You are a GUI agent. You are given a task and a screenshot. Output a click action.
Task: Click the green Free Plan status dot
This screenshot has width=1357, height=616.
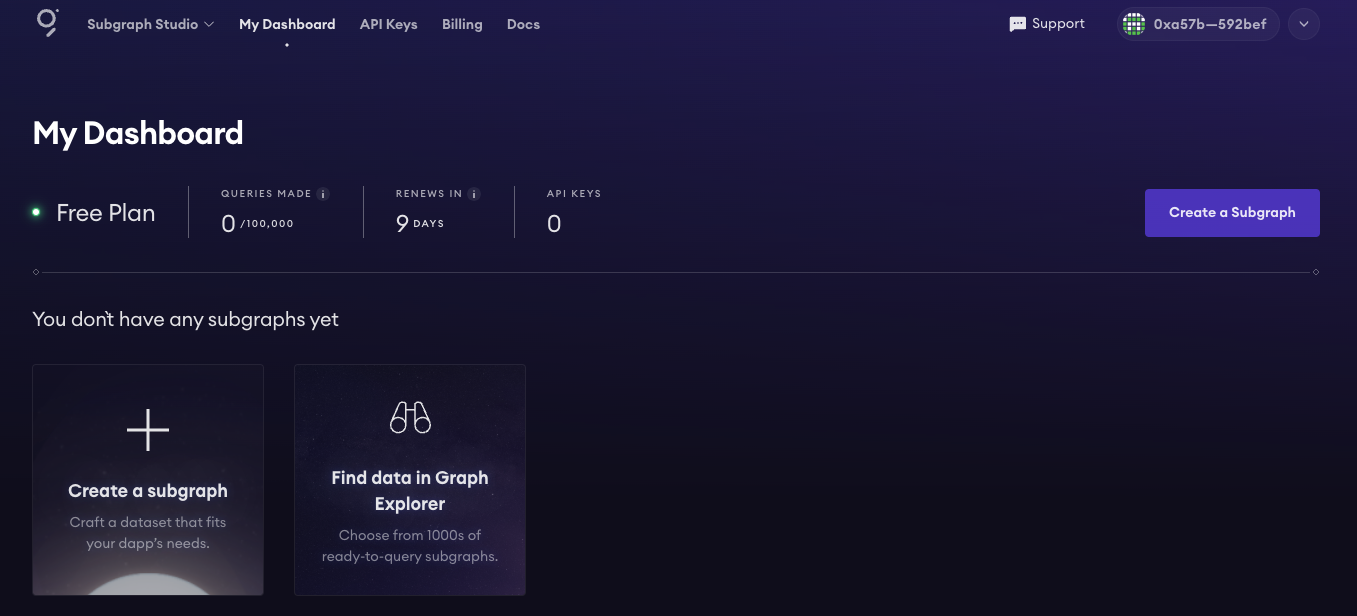pyautogui.click(x=36, y=212)
